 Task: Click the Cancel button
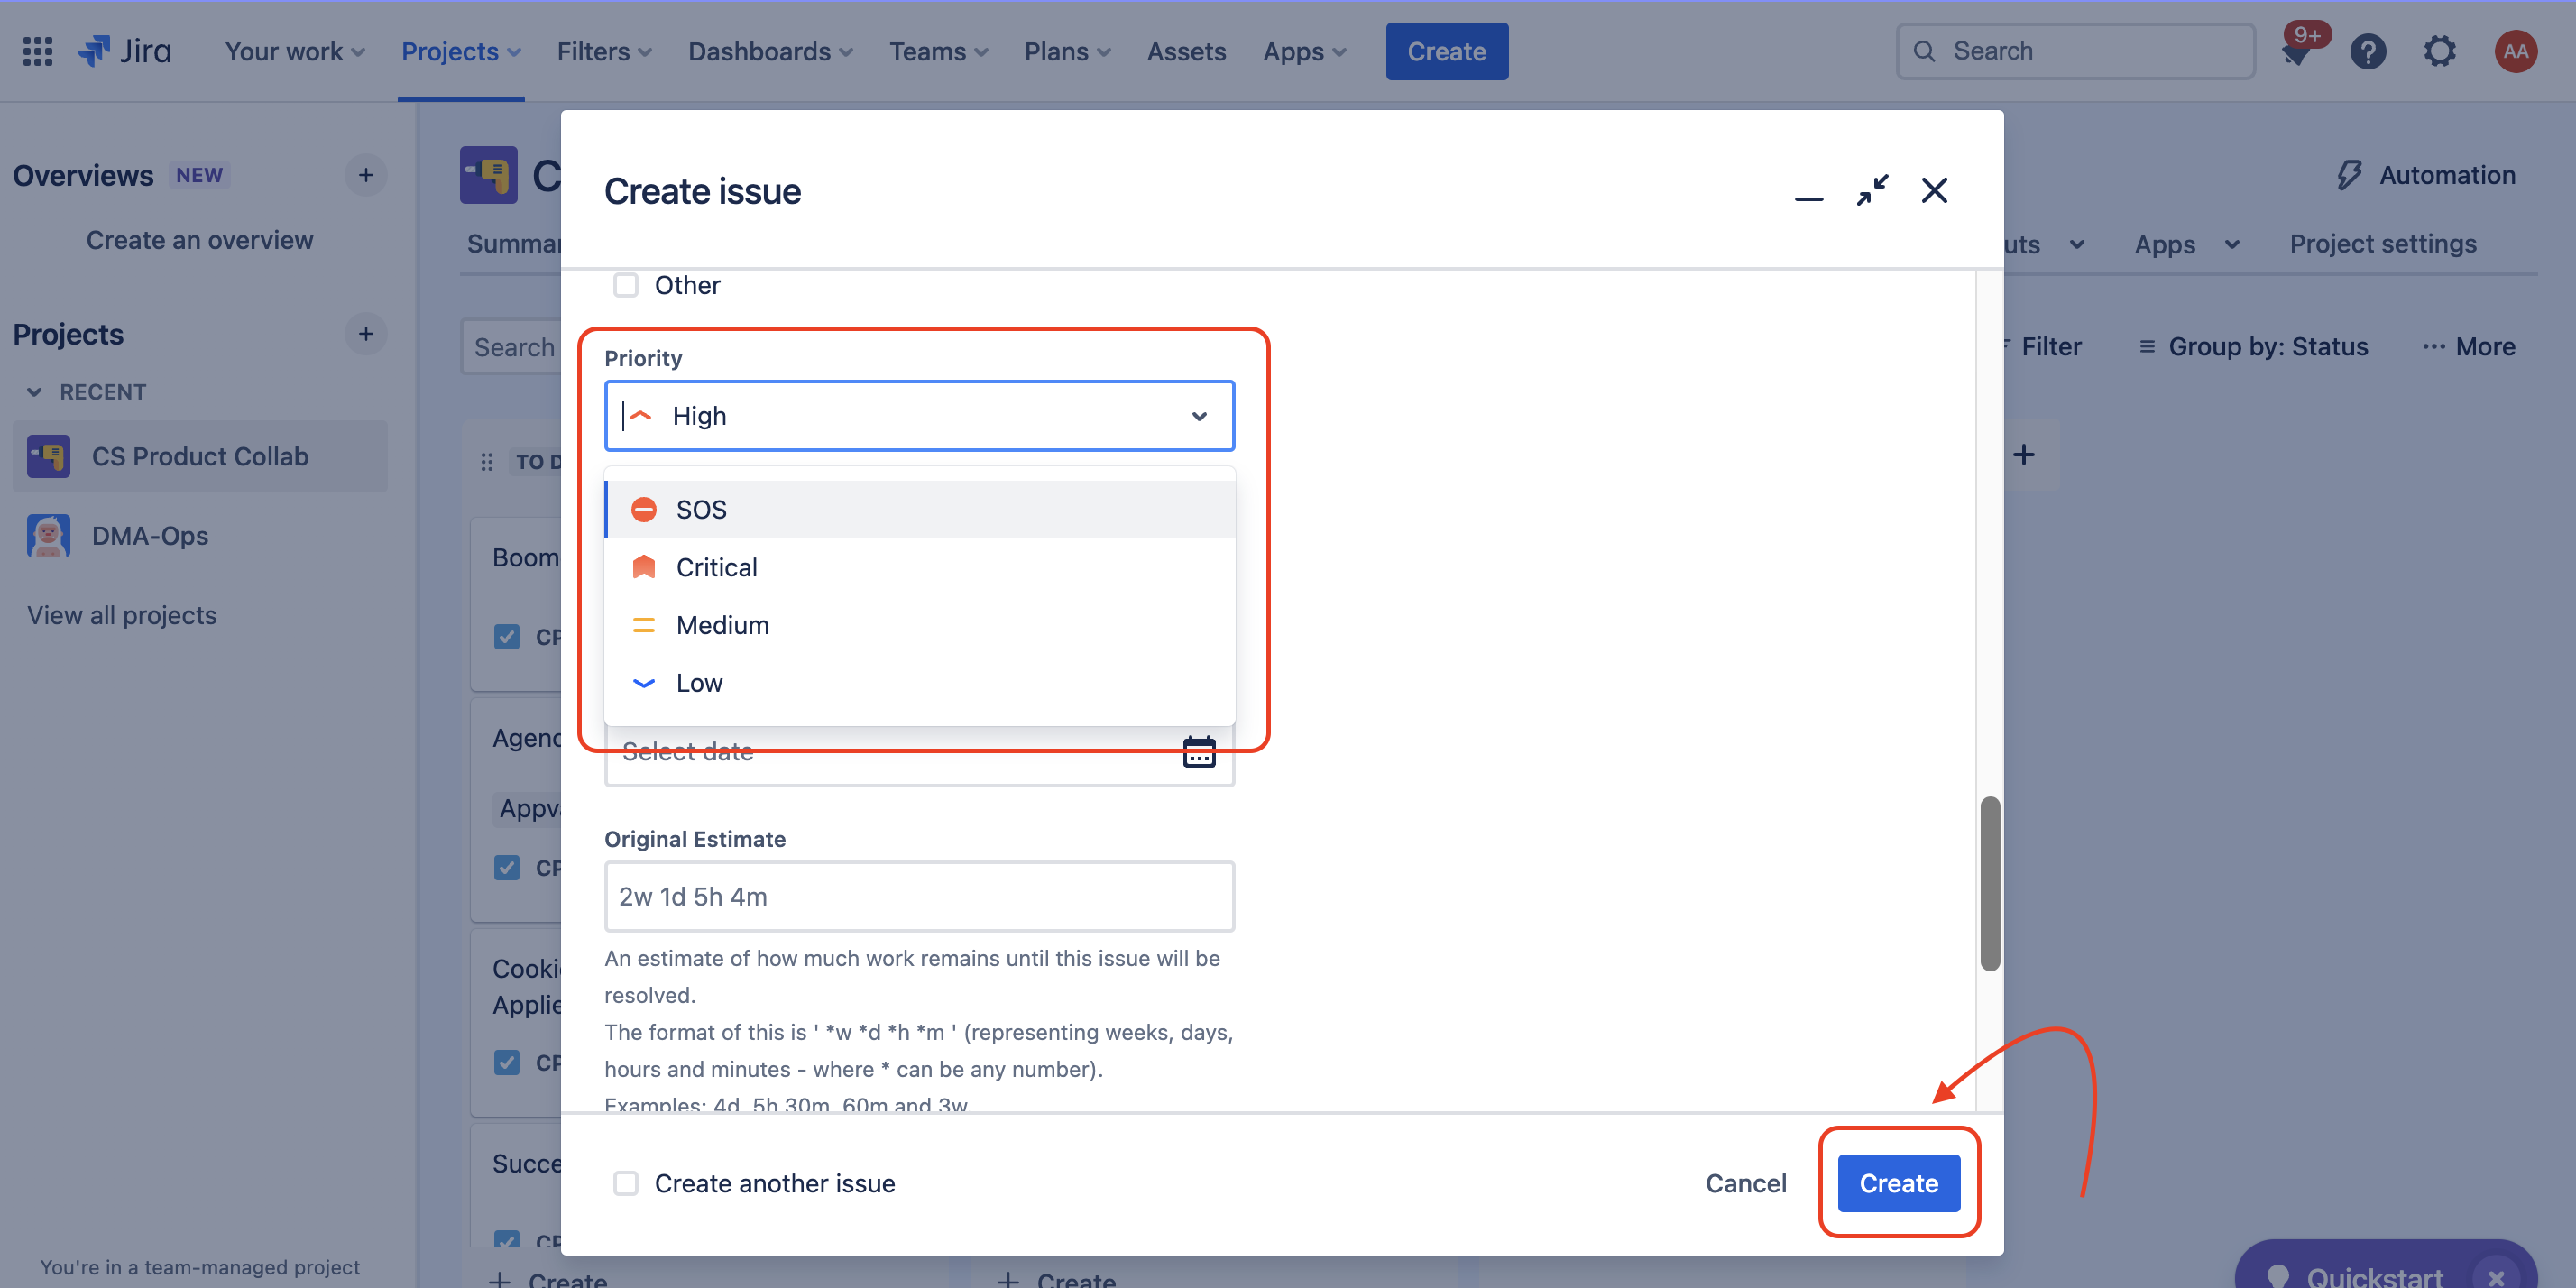click(x=1745, y=1183)
